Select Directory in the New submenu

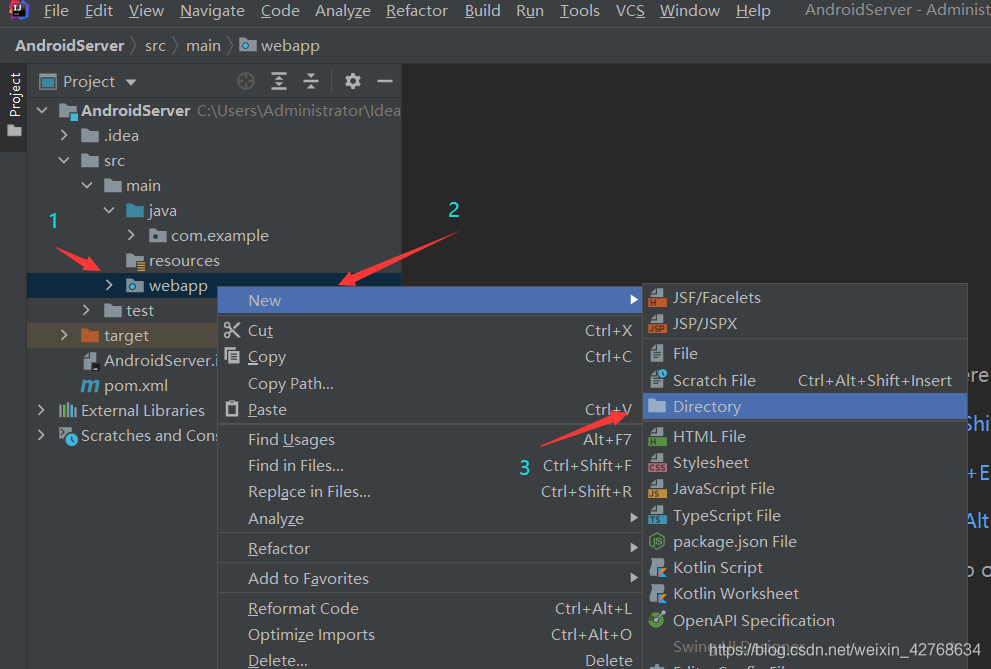pos(706,407)
